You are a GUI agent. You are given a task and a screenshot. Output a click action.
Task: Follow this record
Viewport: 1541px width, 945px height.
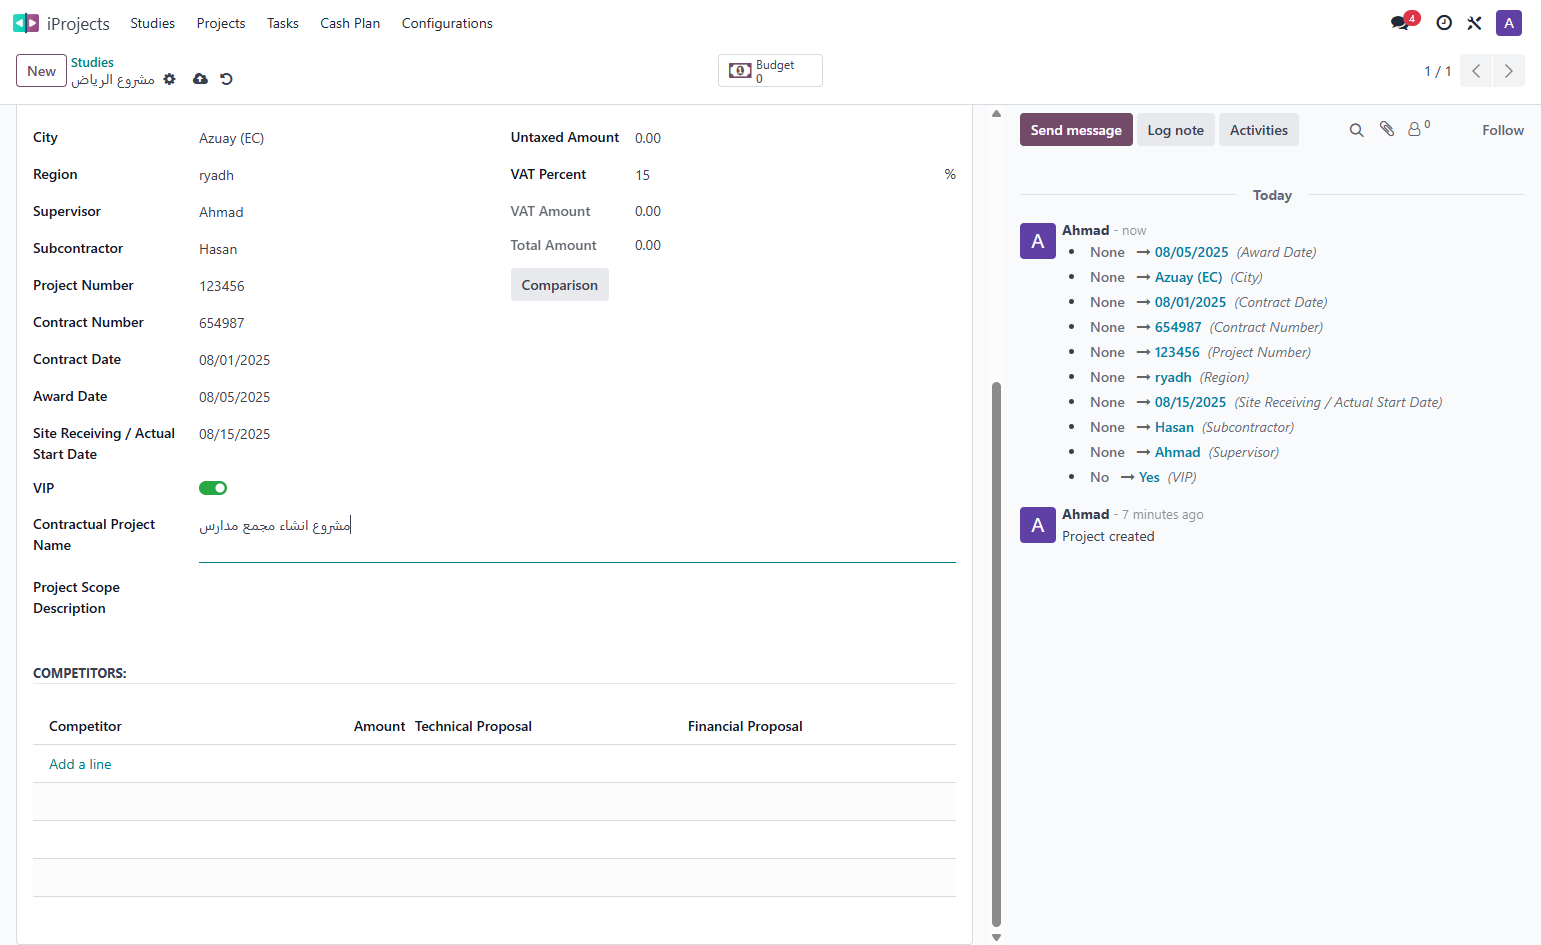[x=1503, y=130]
